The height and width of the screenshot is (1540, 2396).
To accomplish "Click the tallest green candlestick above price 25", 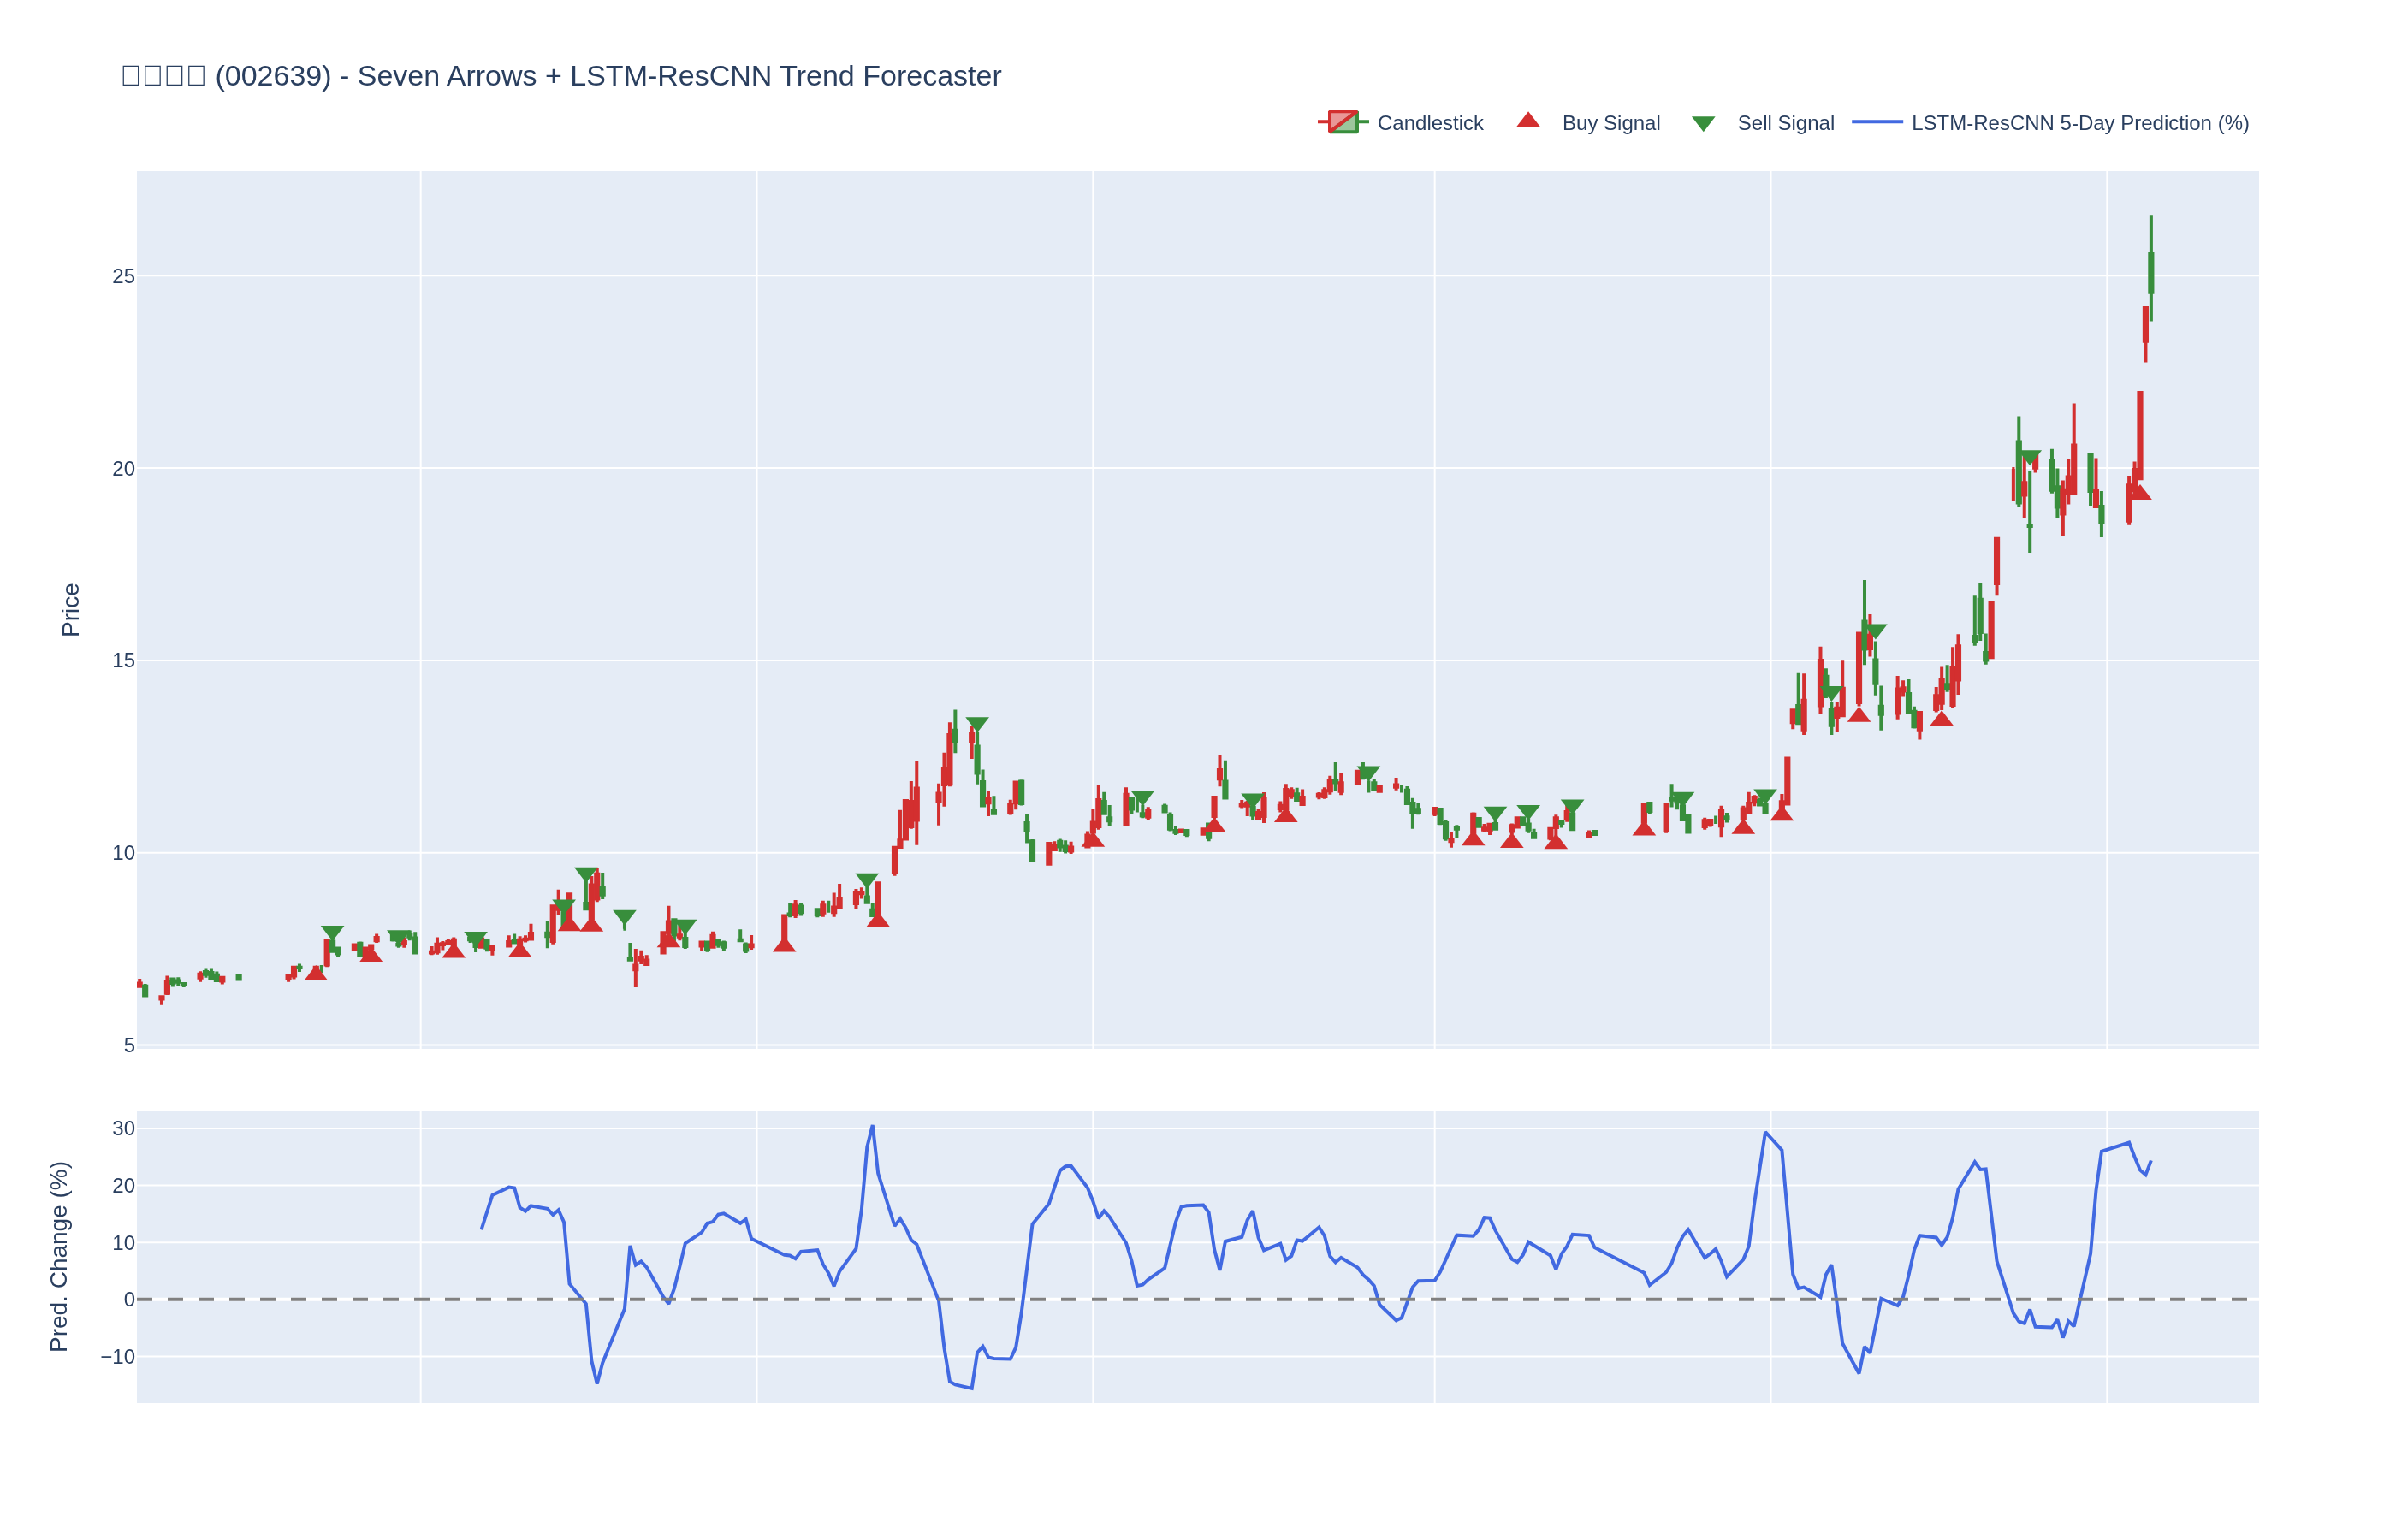I will [x=2151, y=272].
